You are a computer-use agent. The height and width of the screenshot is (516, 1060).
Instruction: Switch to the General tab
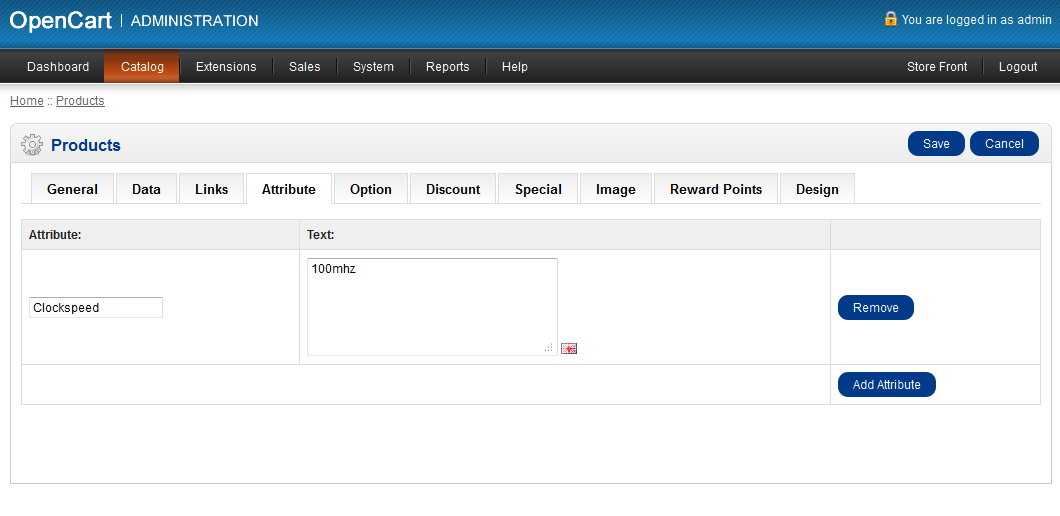(x=72, y=189)
